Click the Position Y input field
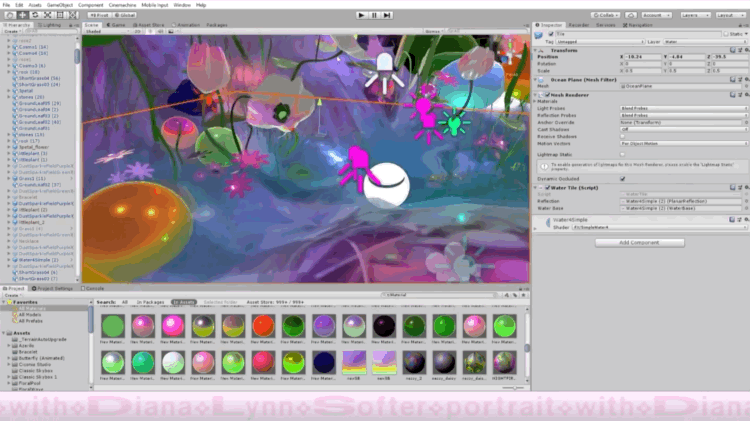Image resolution: width=750 pixels, height=421 pixels. click(x=686, y=57)
